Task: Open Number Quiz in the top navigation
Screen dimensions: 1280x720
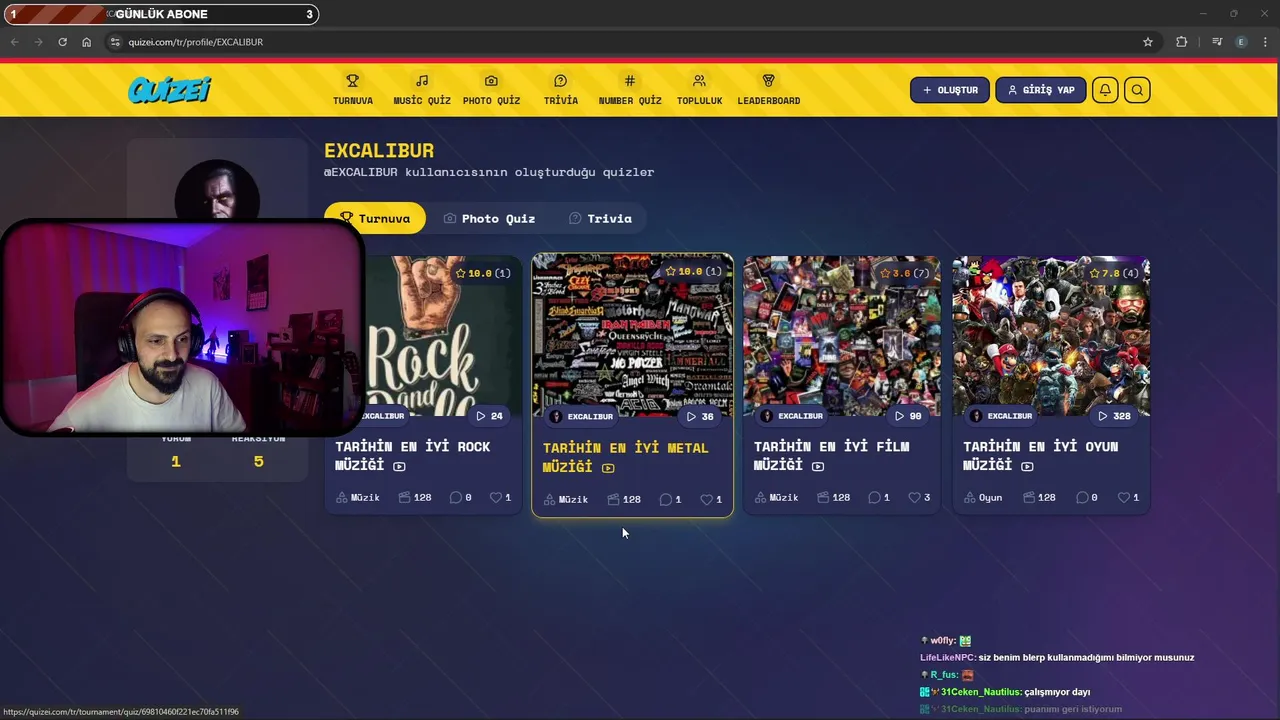Action: [630, 90]
